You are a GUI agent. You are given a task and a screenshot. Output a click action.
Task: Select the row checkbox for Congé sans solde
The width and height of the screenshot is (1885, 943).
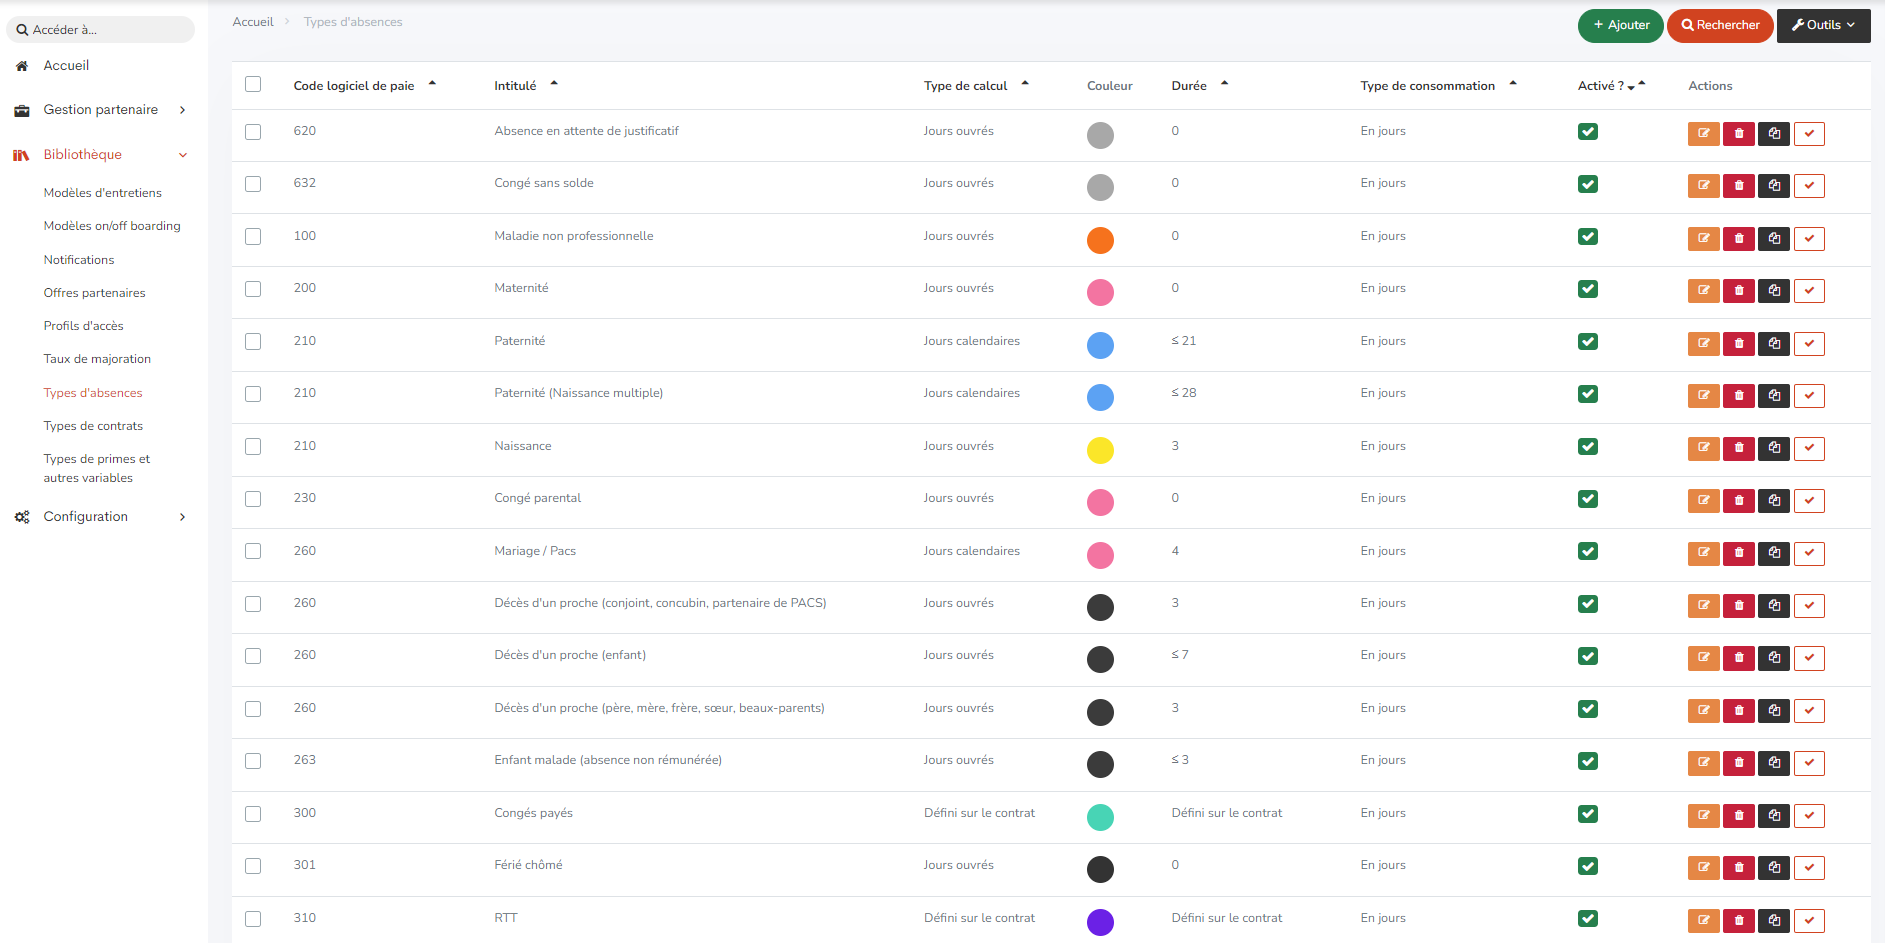pyautogui.click(x=253, y=184)
